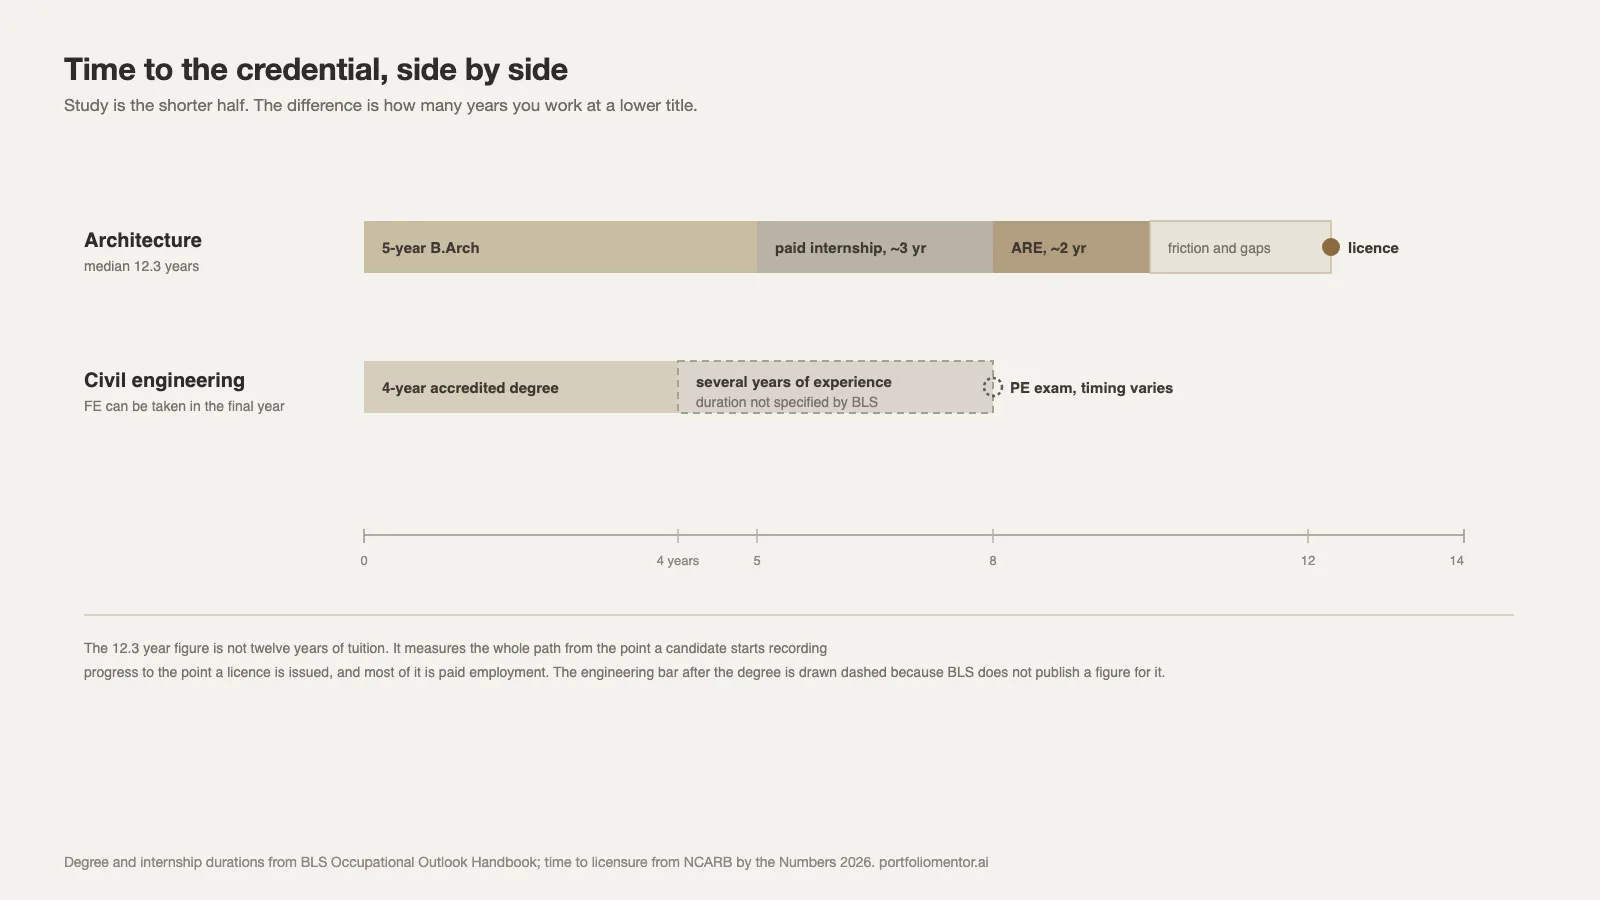Image resolution: width=1600 pixels, height=900 pixels.
Task: Click the dashed PE exam circle marker
Action: click(x=992, y=387)
